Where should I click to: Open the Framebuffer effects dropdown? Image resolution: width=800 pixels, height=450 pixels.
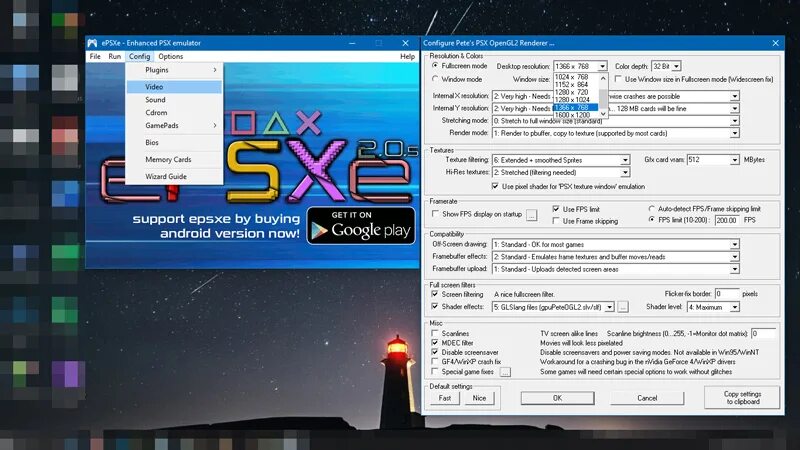pos(734,257)
